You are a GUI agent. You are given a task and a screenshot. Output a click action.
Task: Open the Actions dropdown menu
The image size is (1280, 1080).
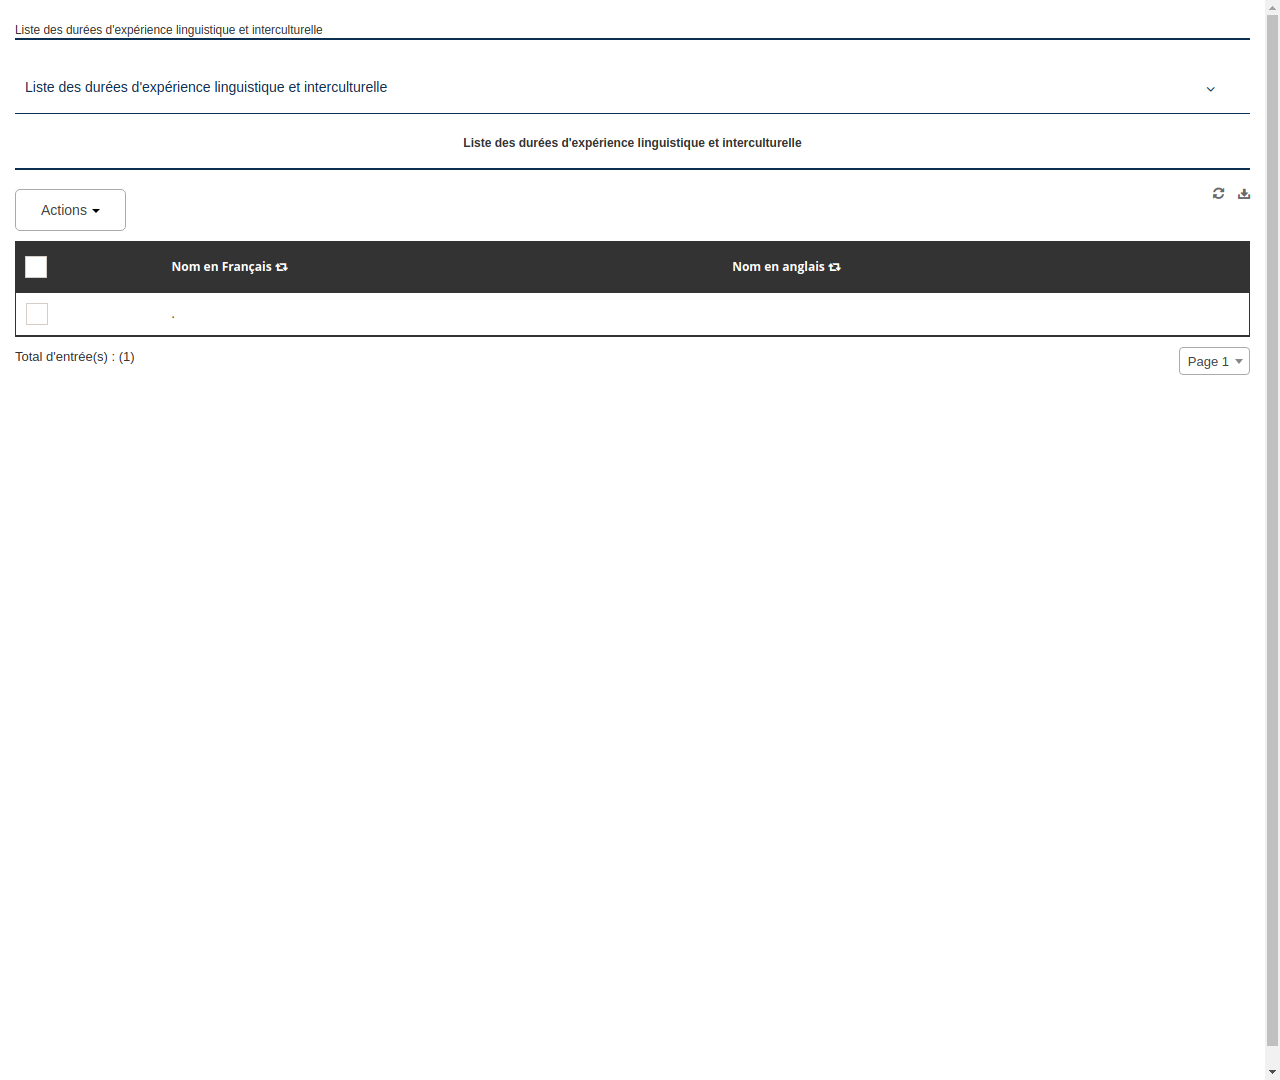(x=70, y=210)
